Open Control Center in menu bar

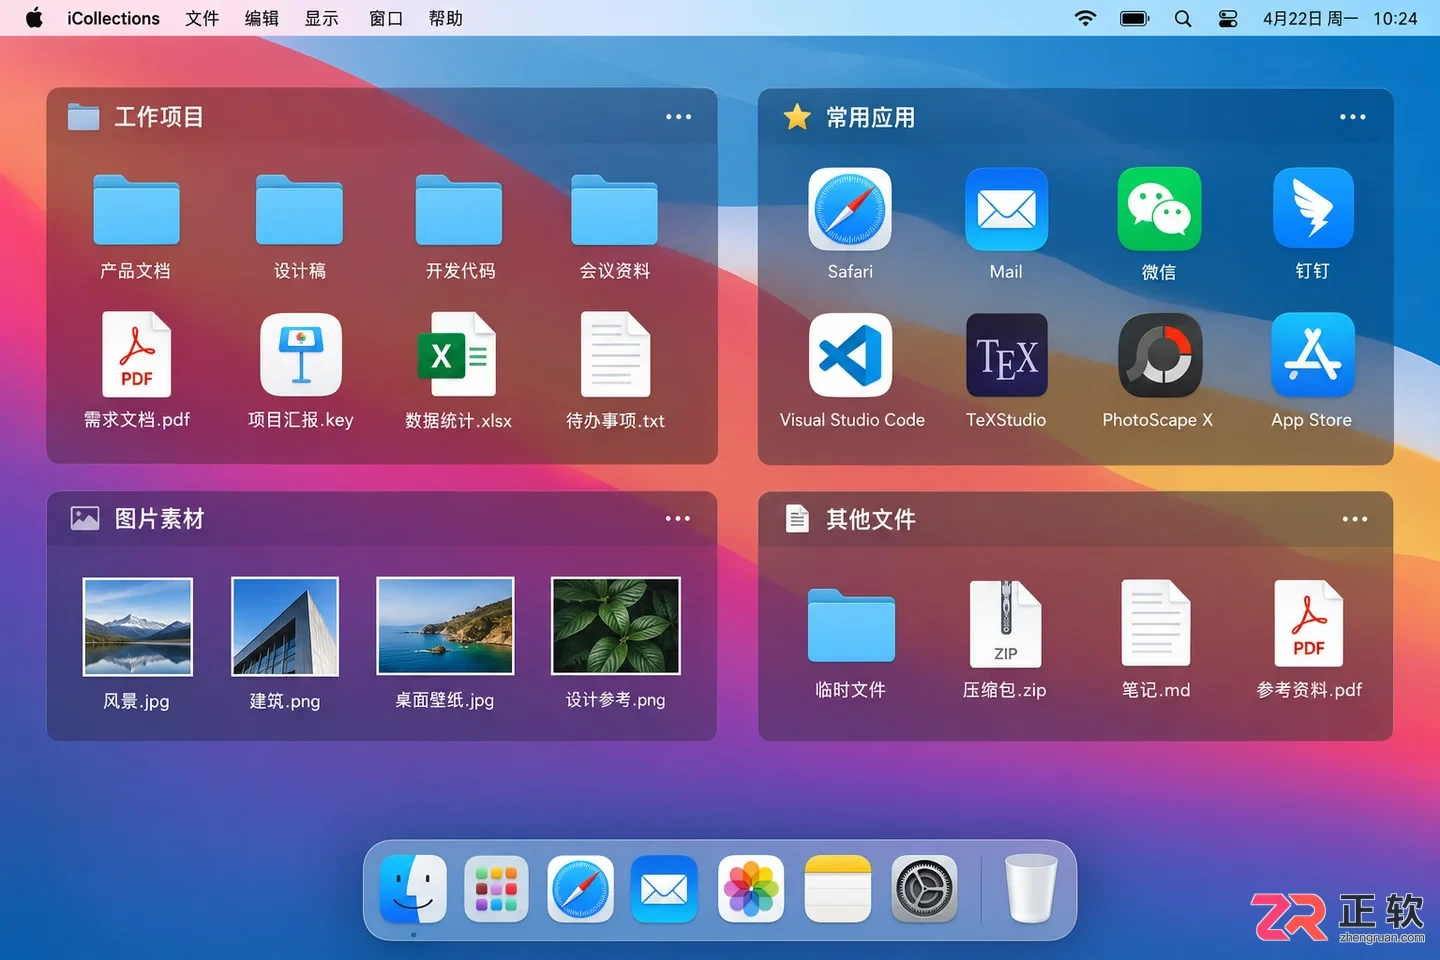1228,18
